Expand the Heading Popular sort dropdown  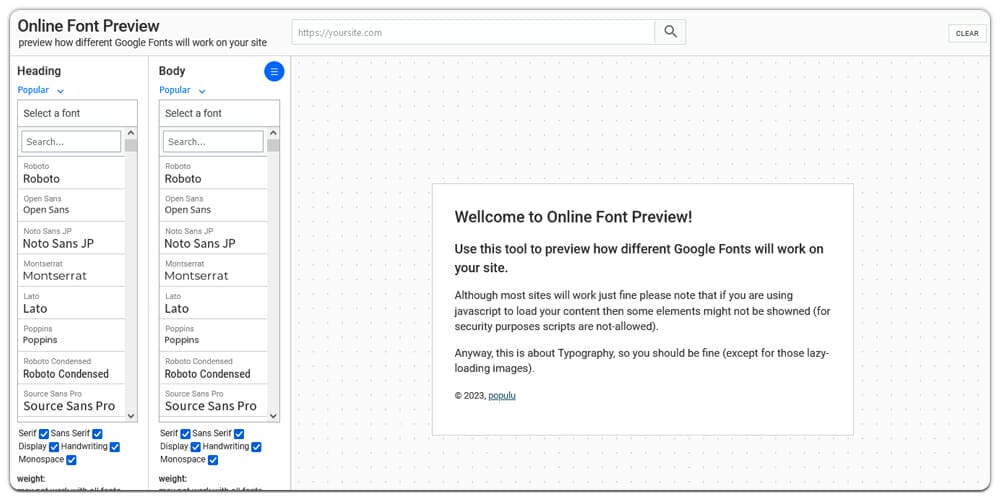pyautogui.click(x=41, y=91)
